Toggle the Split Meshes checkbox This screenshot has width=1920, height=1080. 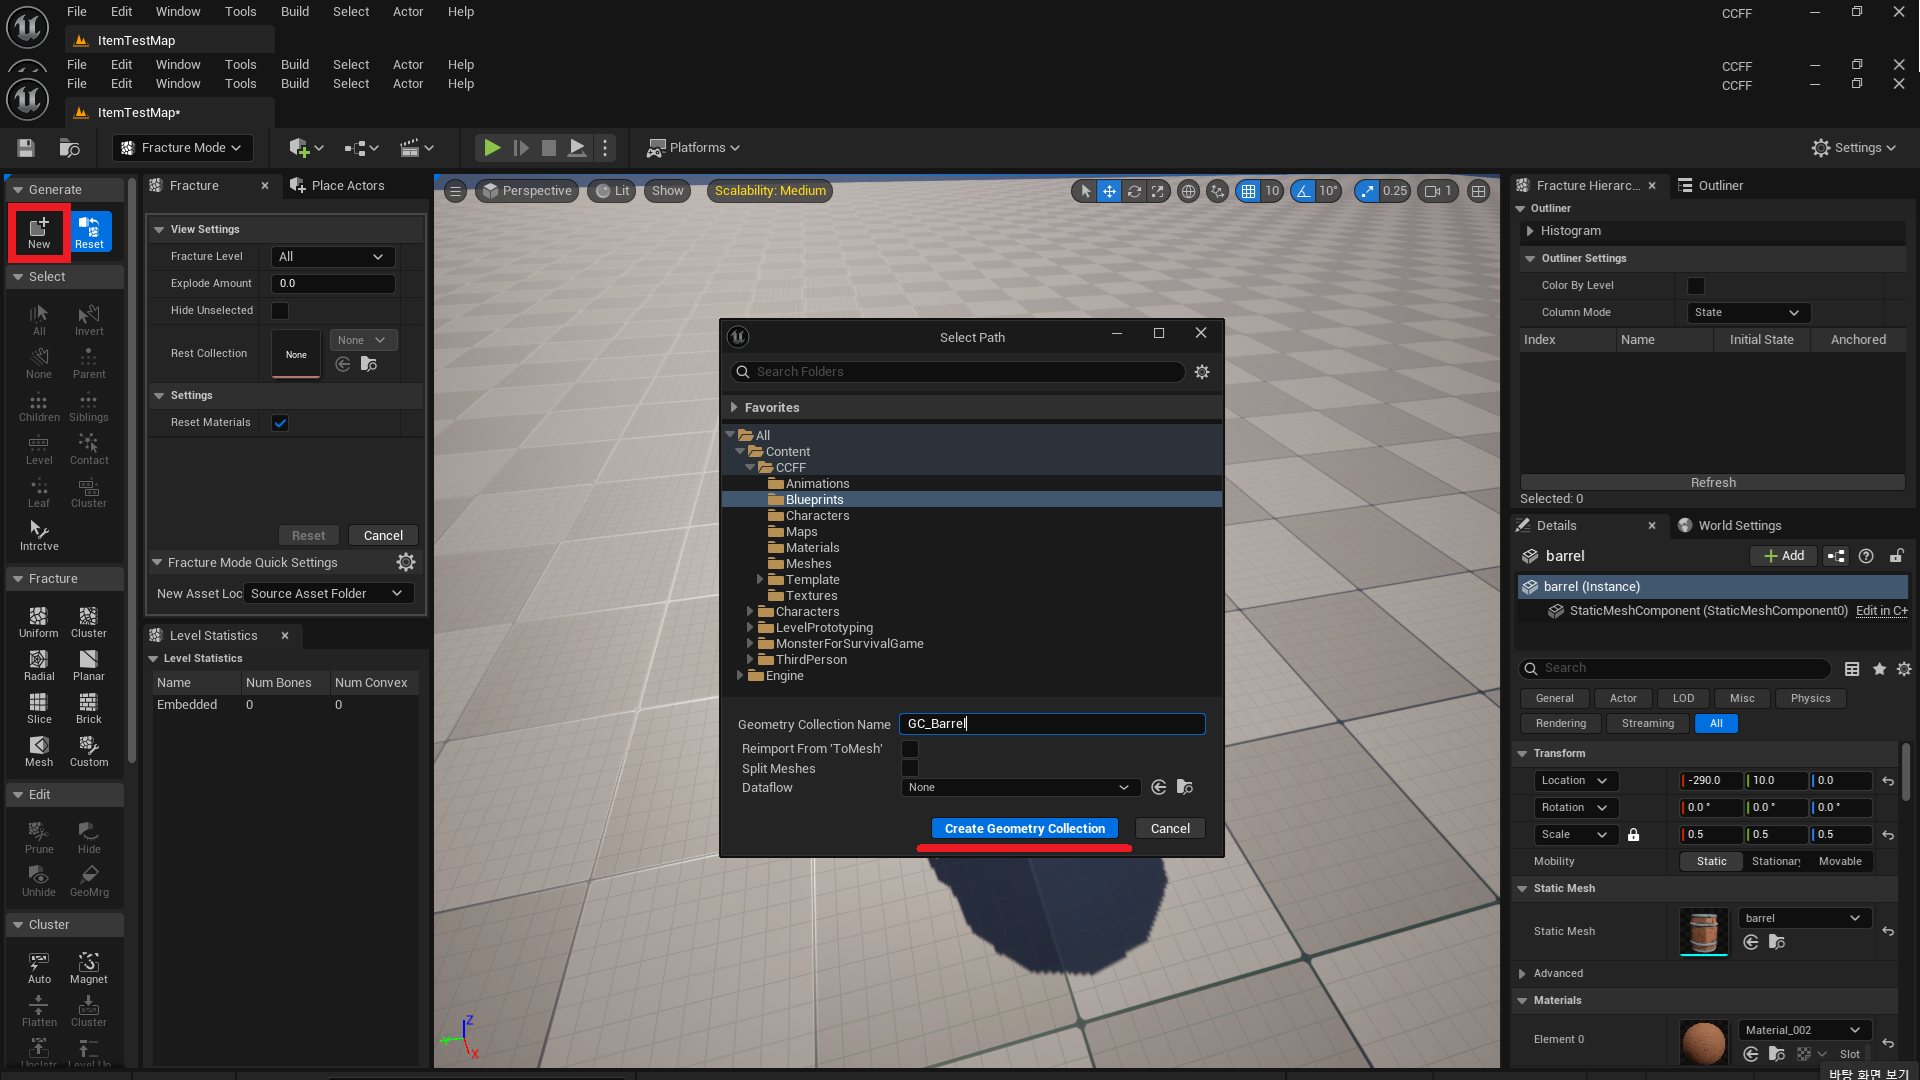coord(910,769)
